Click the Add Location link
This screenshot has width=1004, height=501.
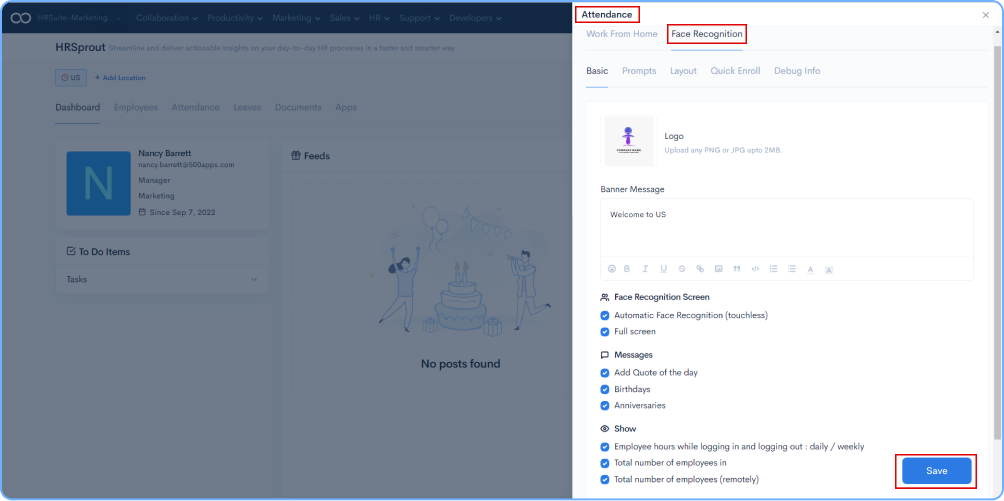(x=118, y=77)
